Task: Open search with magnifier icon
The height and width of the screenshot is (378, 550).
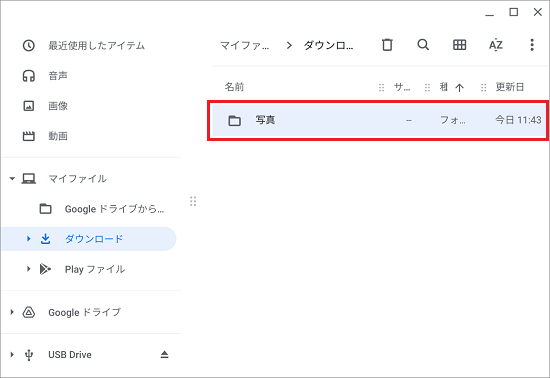Action: coord(423,45)
